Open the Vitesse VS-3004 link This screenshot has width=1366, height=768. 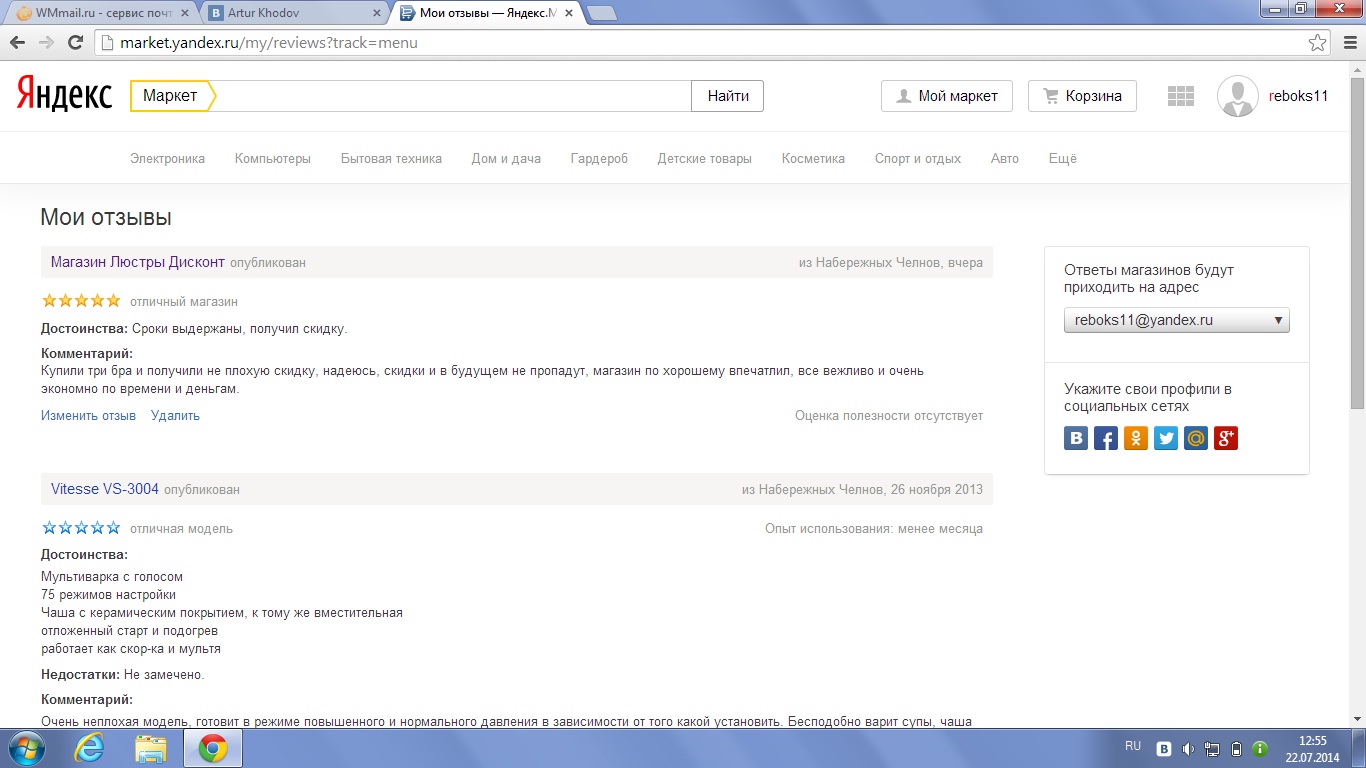tap(105, 489)
